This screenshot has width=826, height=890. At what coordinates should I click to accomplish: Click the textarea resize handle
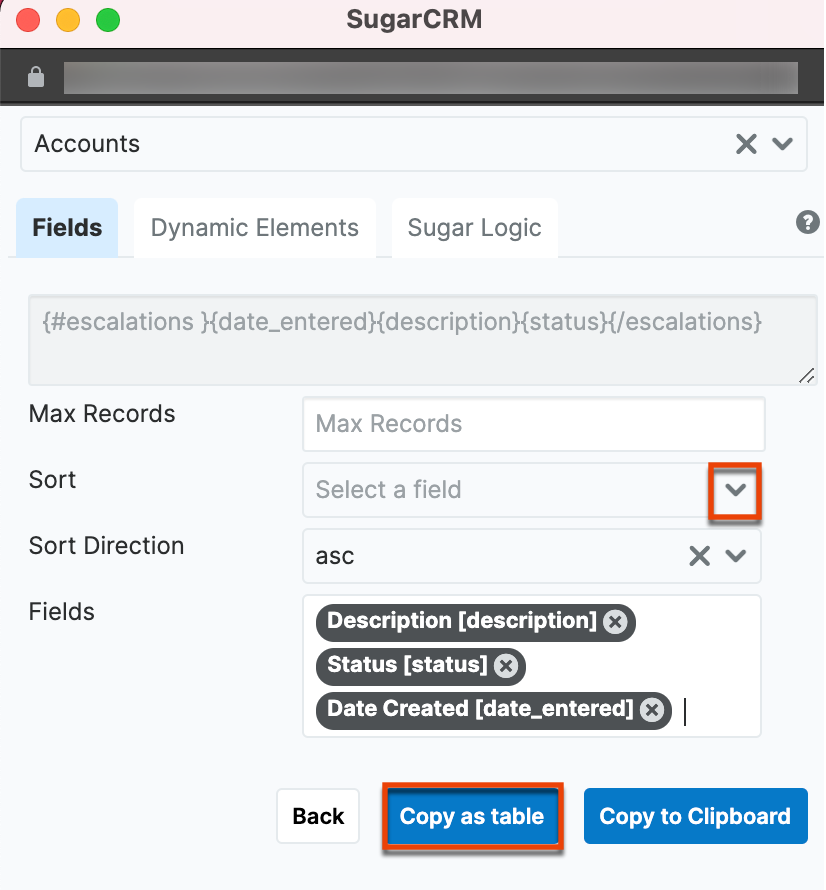[x=806, y=376]
